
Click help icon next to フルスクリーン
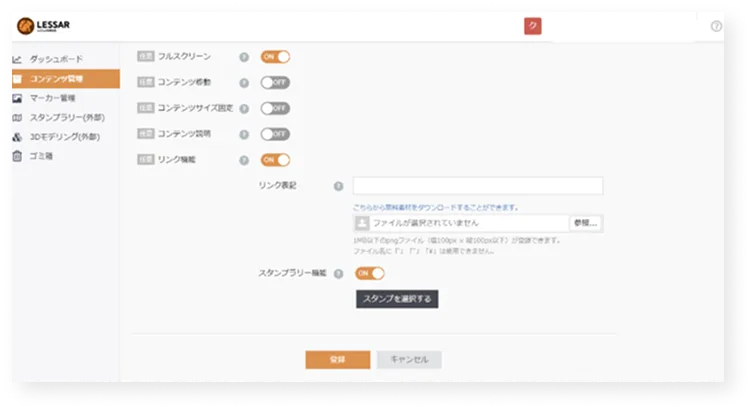[x=244, y=57]
